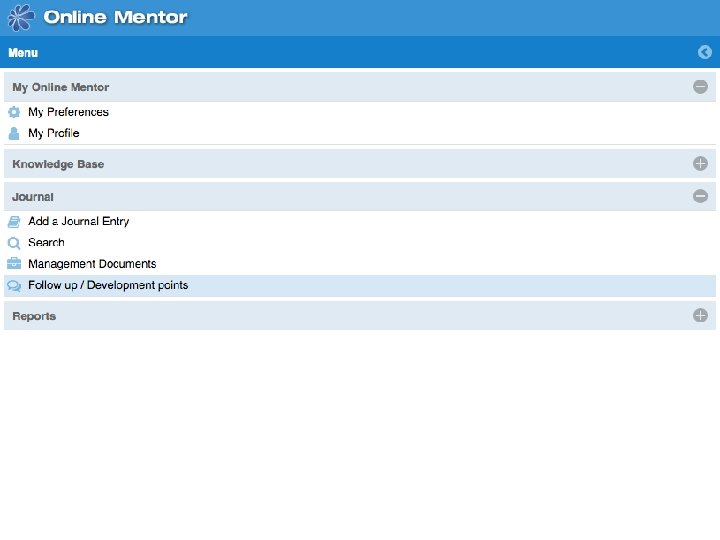
Task: Click the Online Mentor flower logo
Action: pos(21,18)
